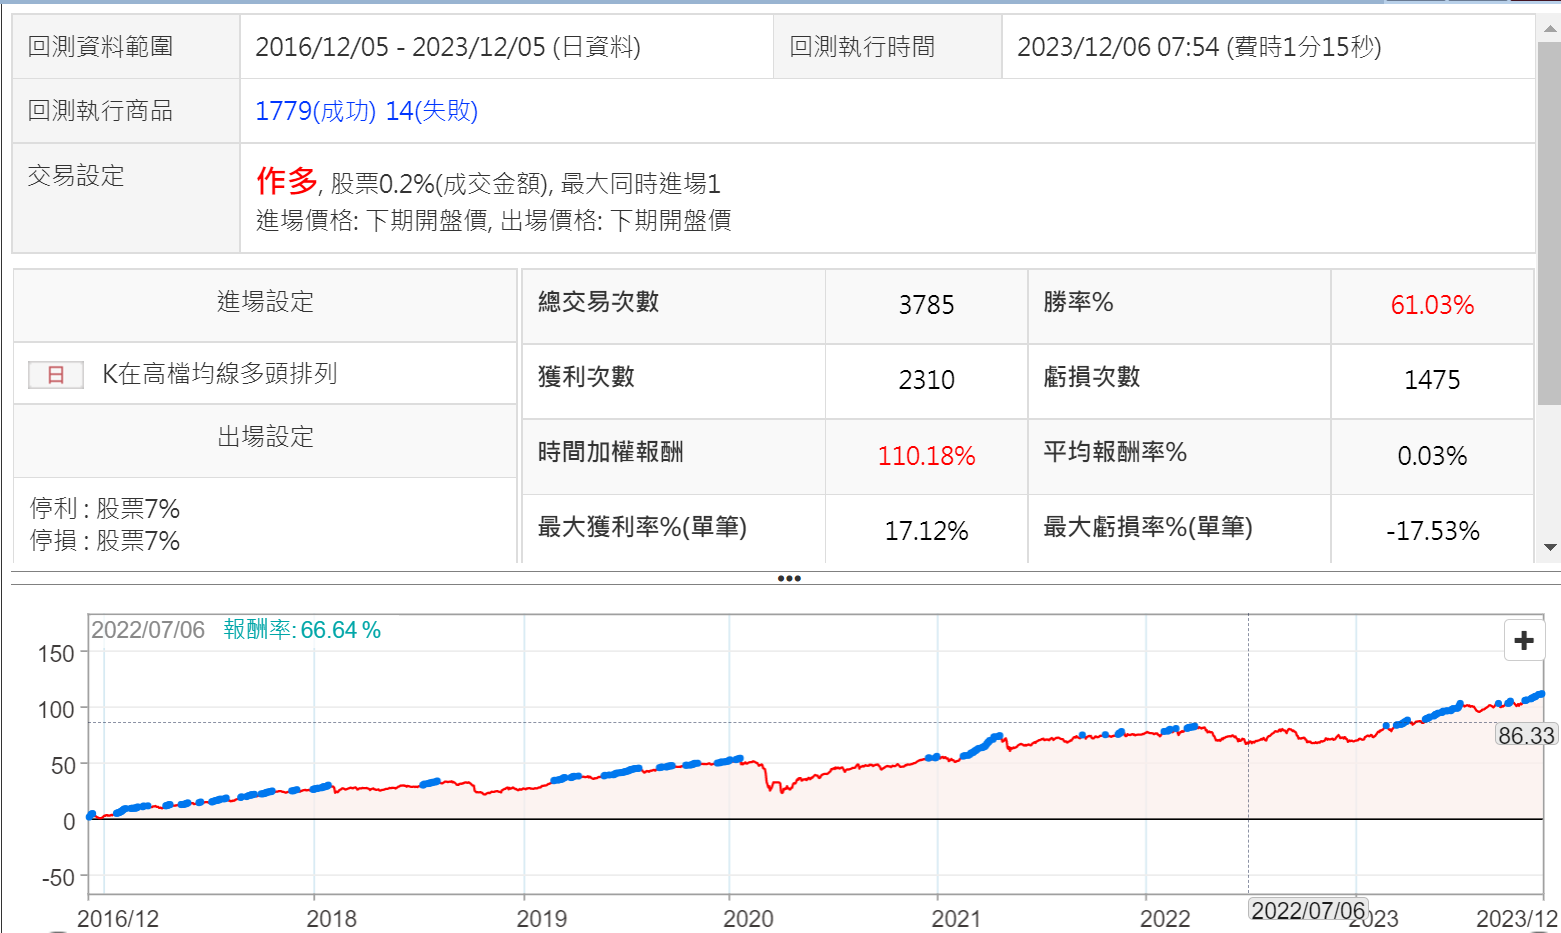Click the 出場設定 section header
This screenshot has width=1561, height=933.
(265, 437)
